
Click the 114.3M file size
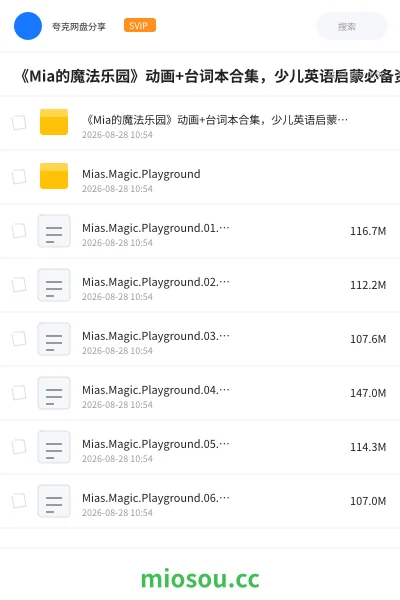pyautogui.click(x=368, y=447)
